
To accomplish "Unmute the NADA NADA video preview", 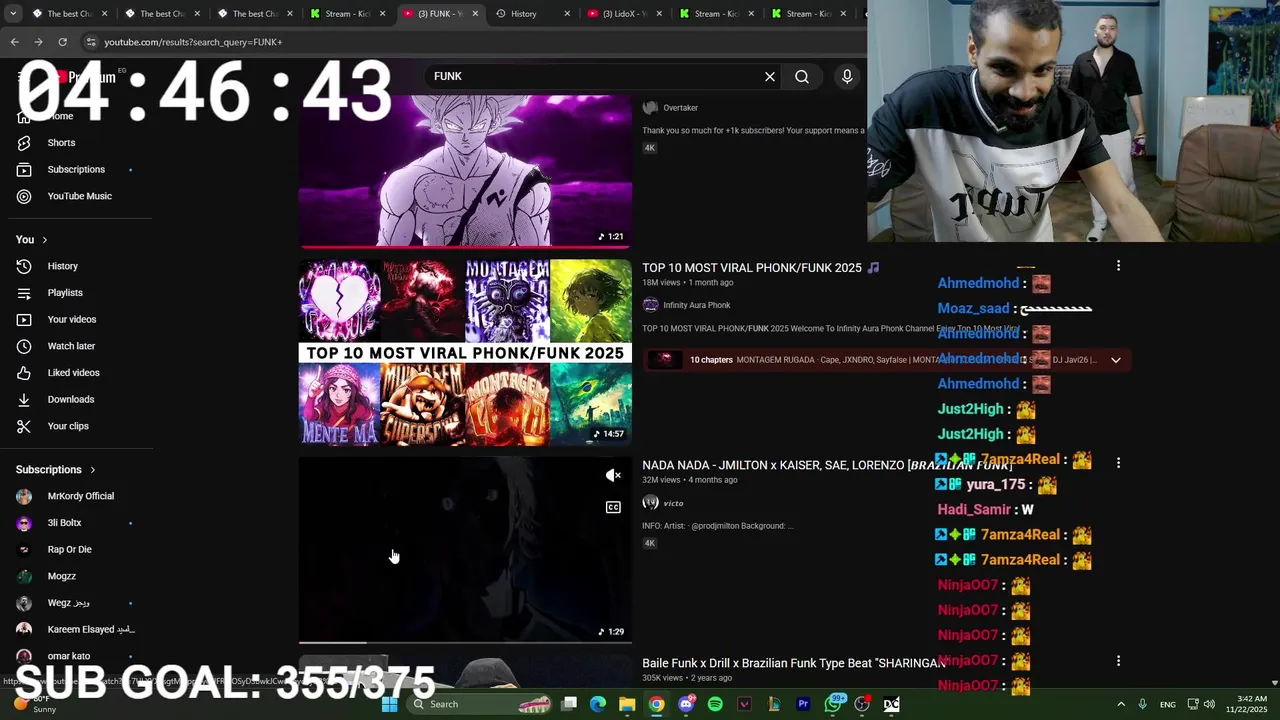I will [613, 476].
